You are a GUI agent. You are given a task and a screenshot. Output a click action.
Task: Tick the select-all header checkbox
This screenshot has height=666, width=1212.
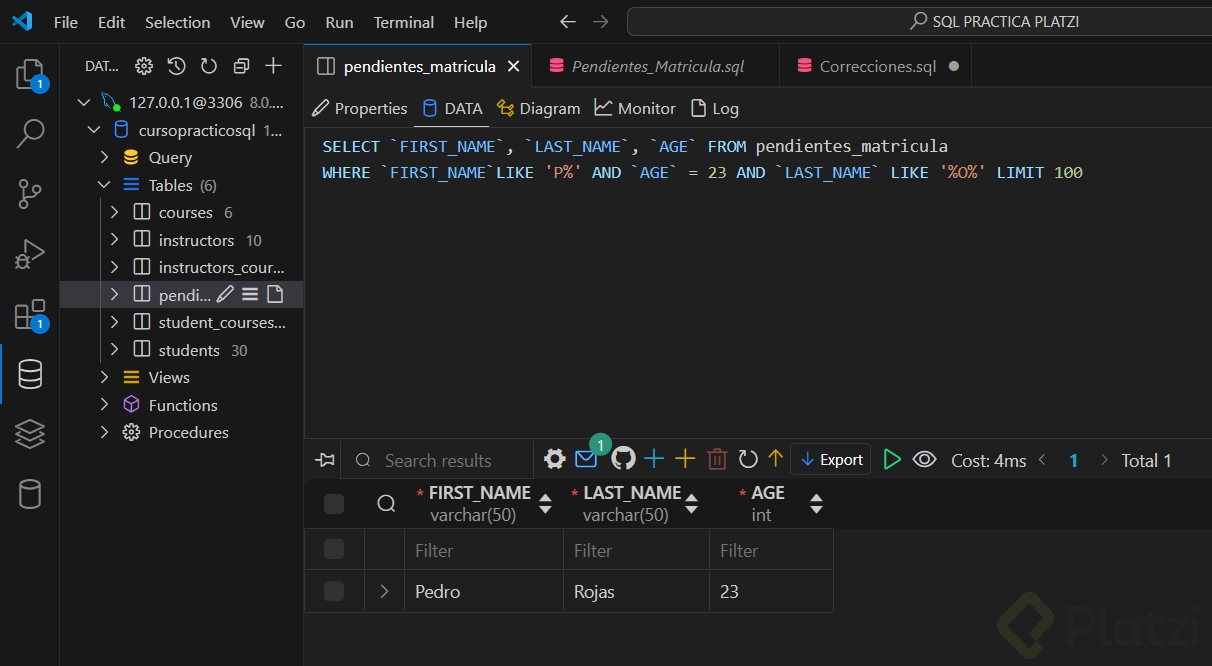point(334,504)
